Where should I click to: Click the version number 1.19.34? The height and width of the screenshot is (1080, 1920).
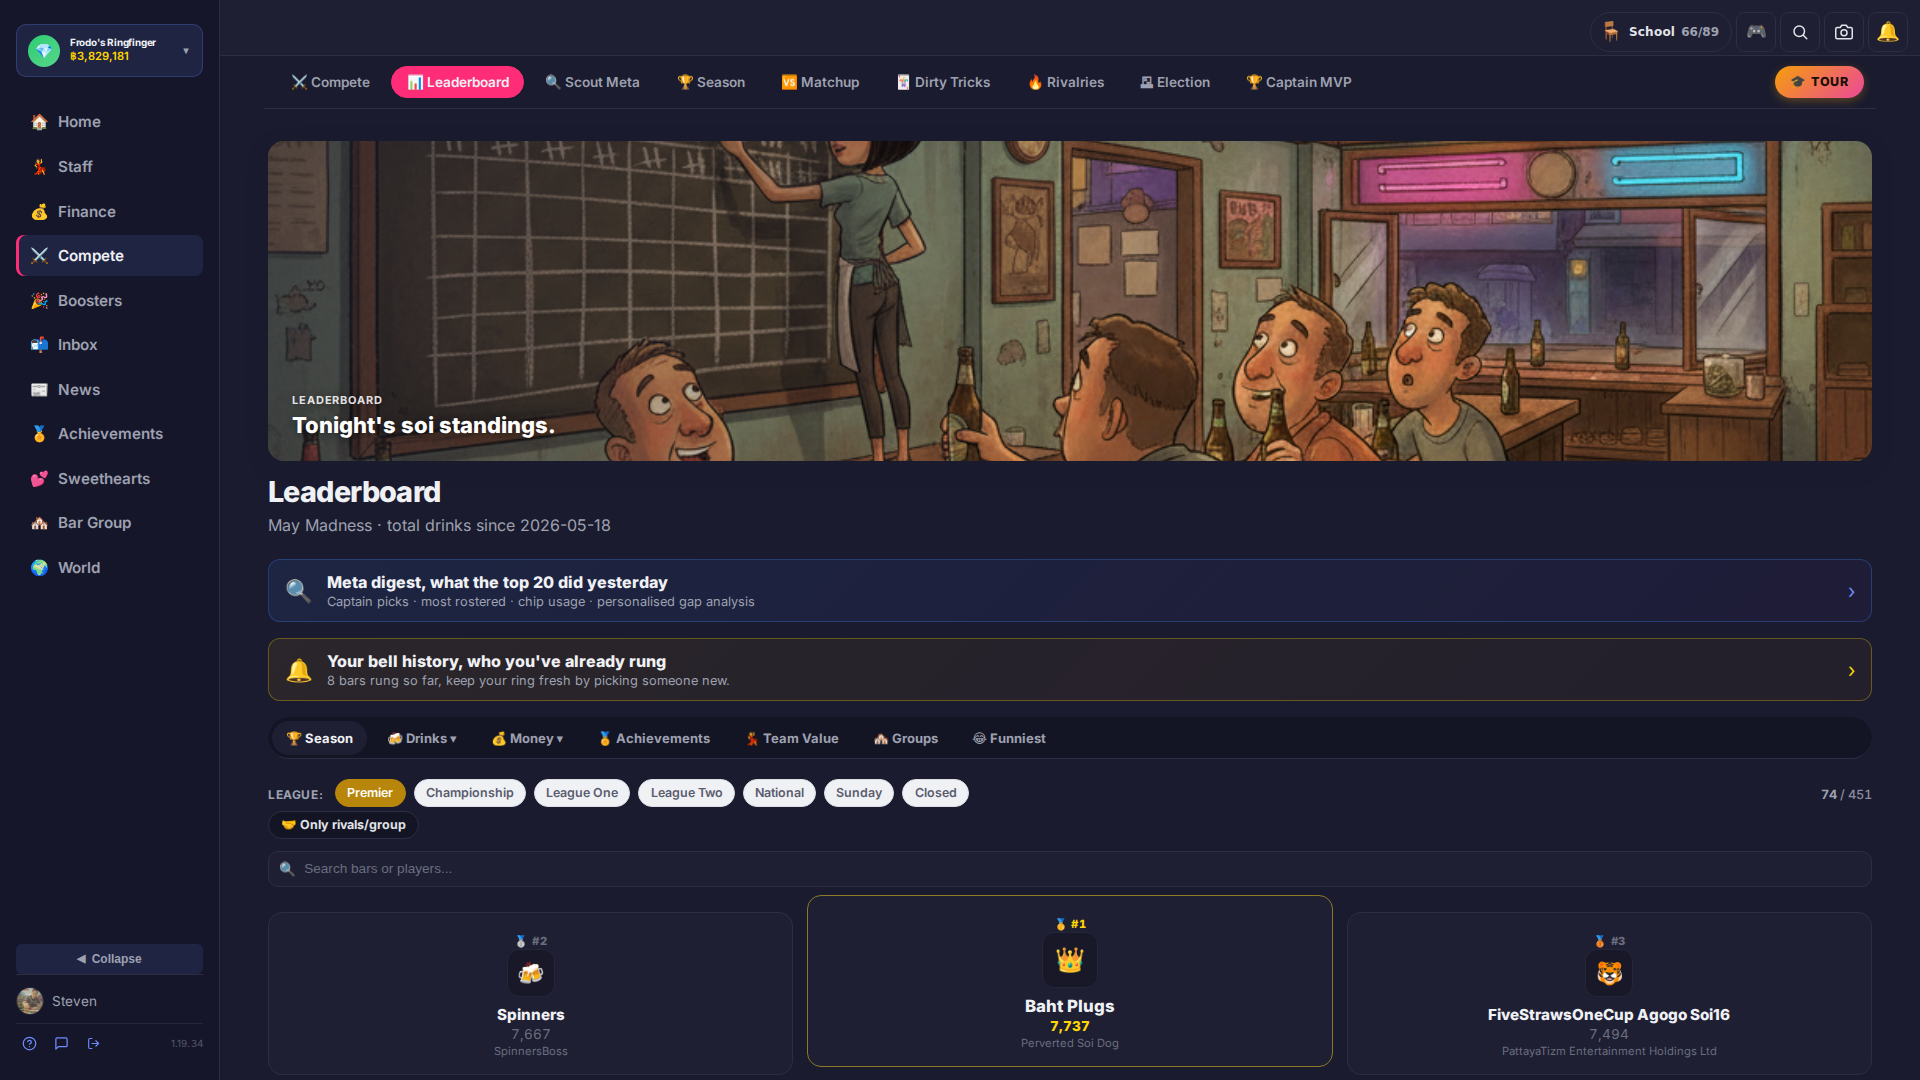[187, 1044]
